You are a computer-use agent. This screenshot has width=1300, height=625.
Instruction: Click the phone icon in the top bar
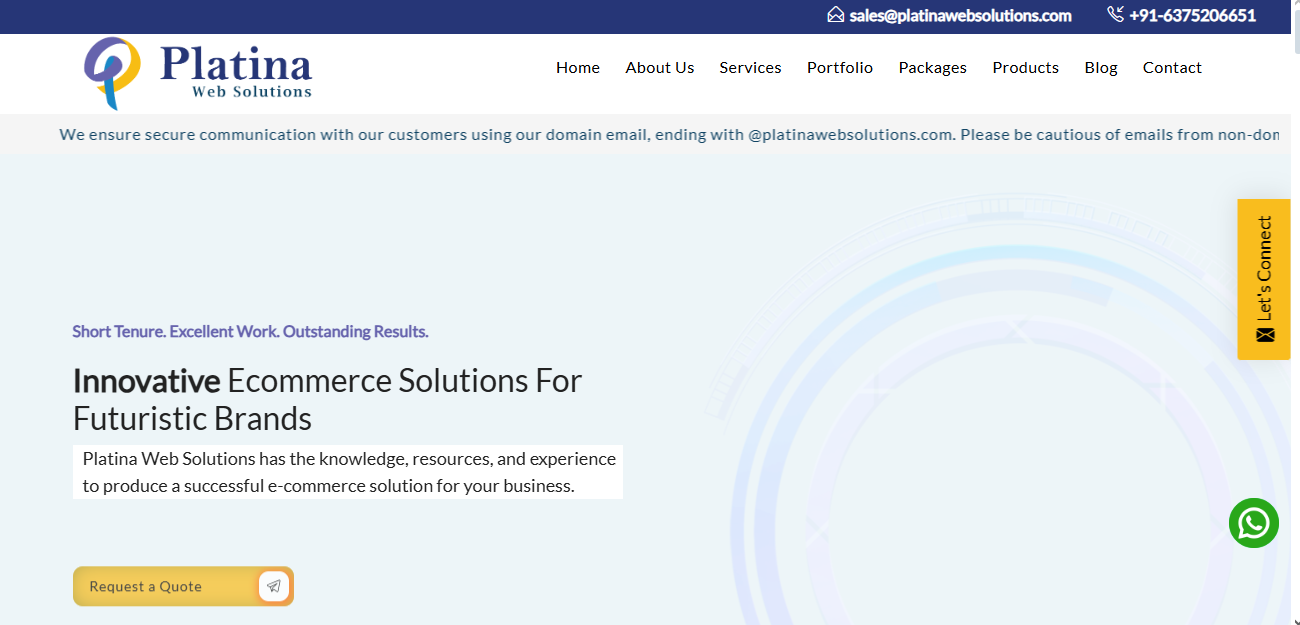pos(1116,15)
